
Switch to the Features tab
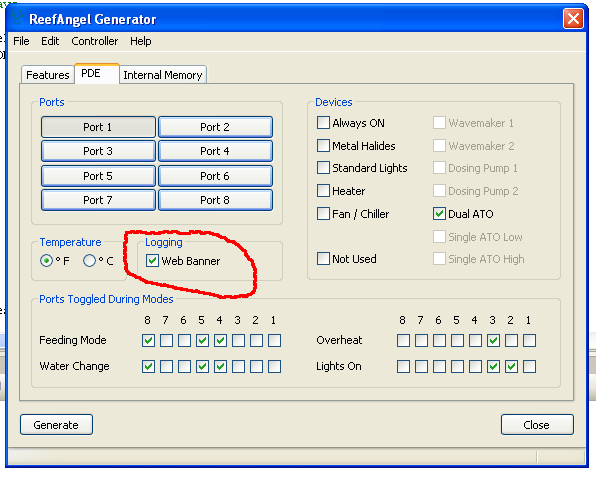48,75
